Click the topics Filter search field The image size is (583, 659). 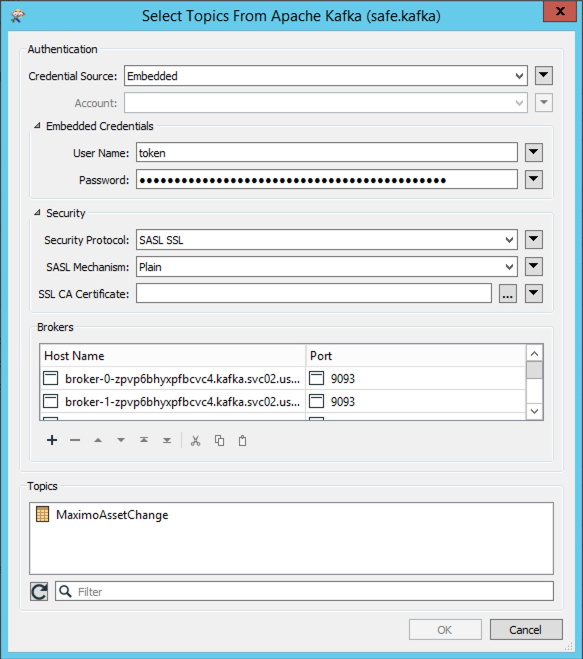point(304,591)
